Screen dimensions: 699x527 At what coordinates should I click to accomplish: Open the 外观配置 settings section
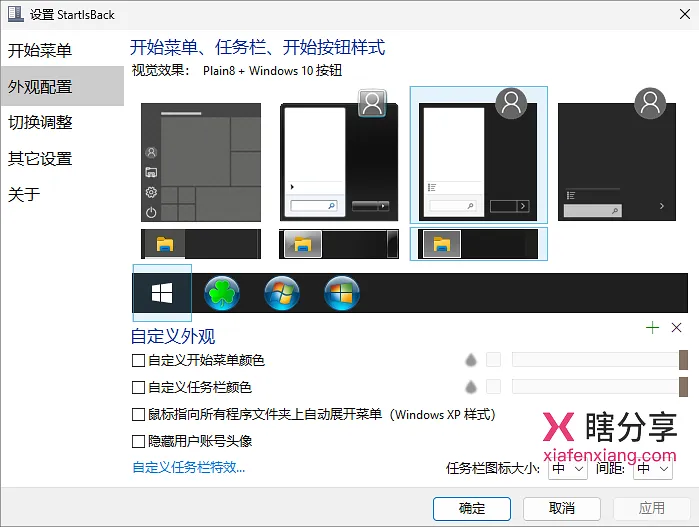pos(62,86)
